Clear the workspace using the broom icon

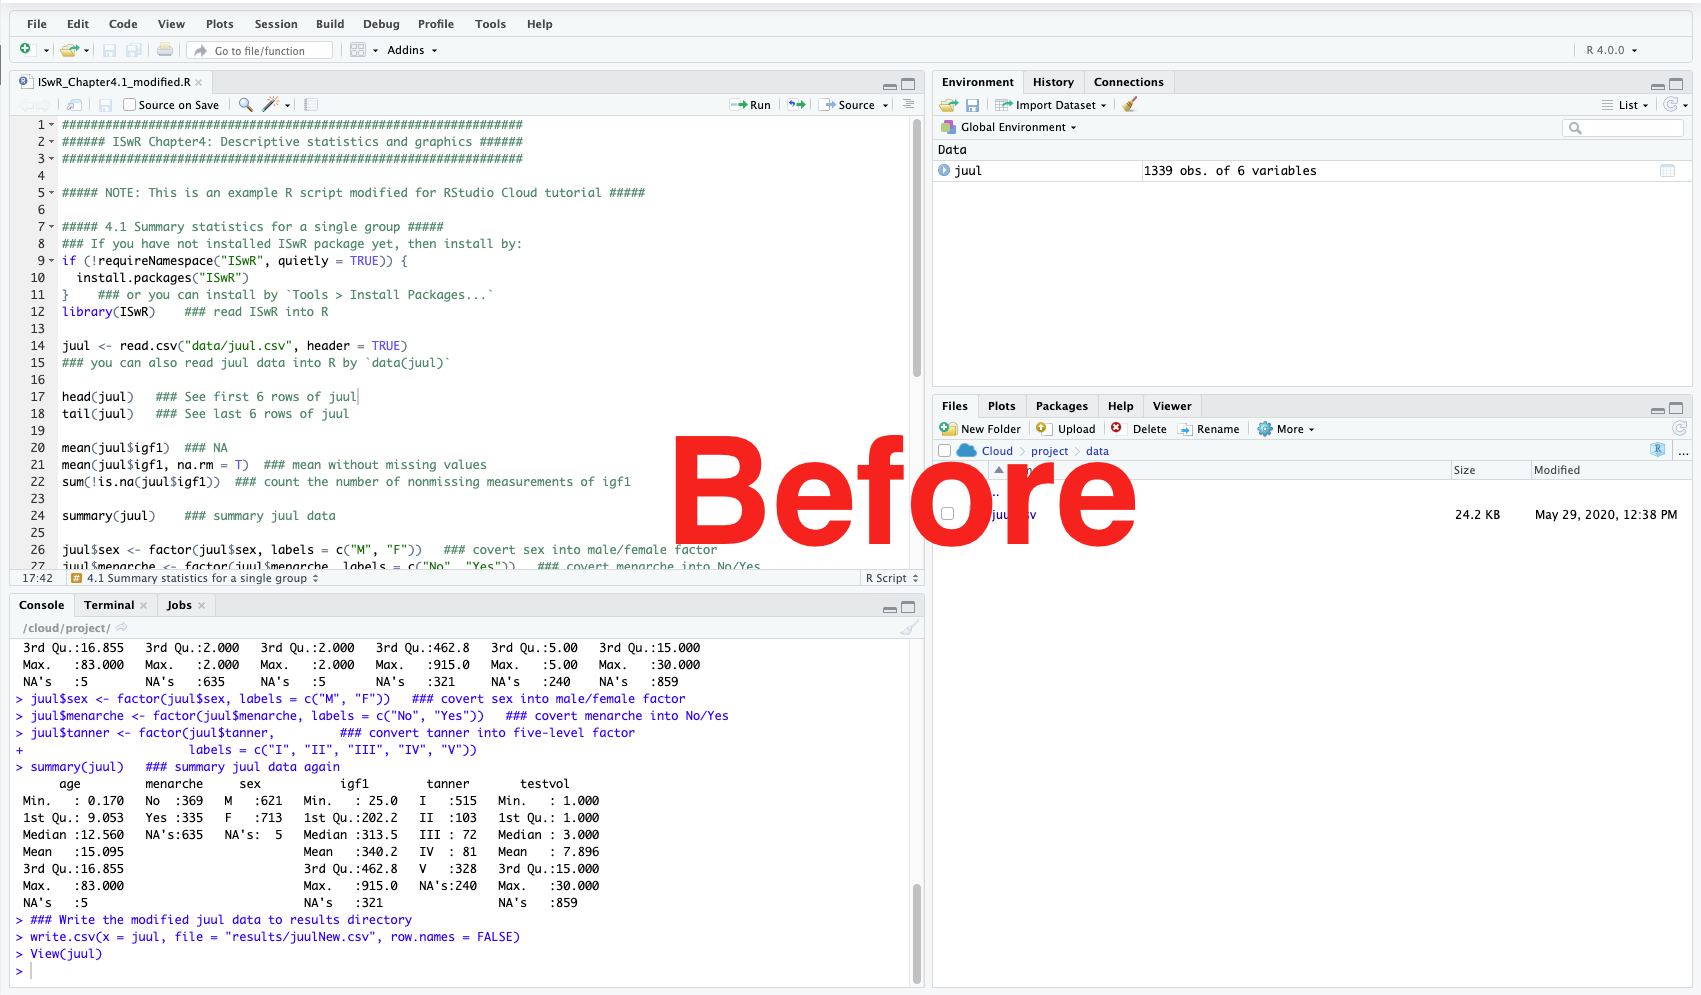tap(1129, 104)
